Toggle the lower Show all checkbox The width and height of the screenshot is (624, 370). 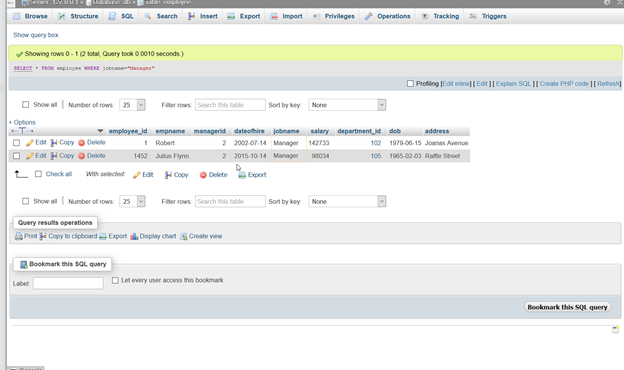pyautogui.click(x=25, y=201)
